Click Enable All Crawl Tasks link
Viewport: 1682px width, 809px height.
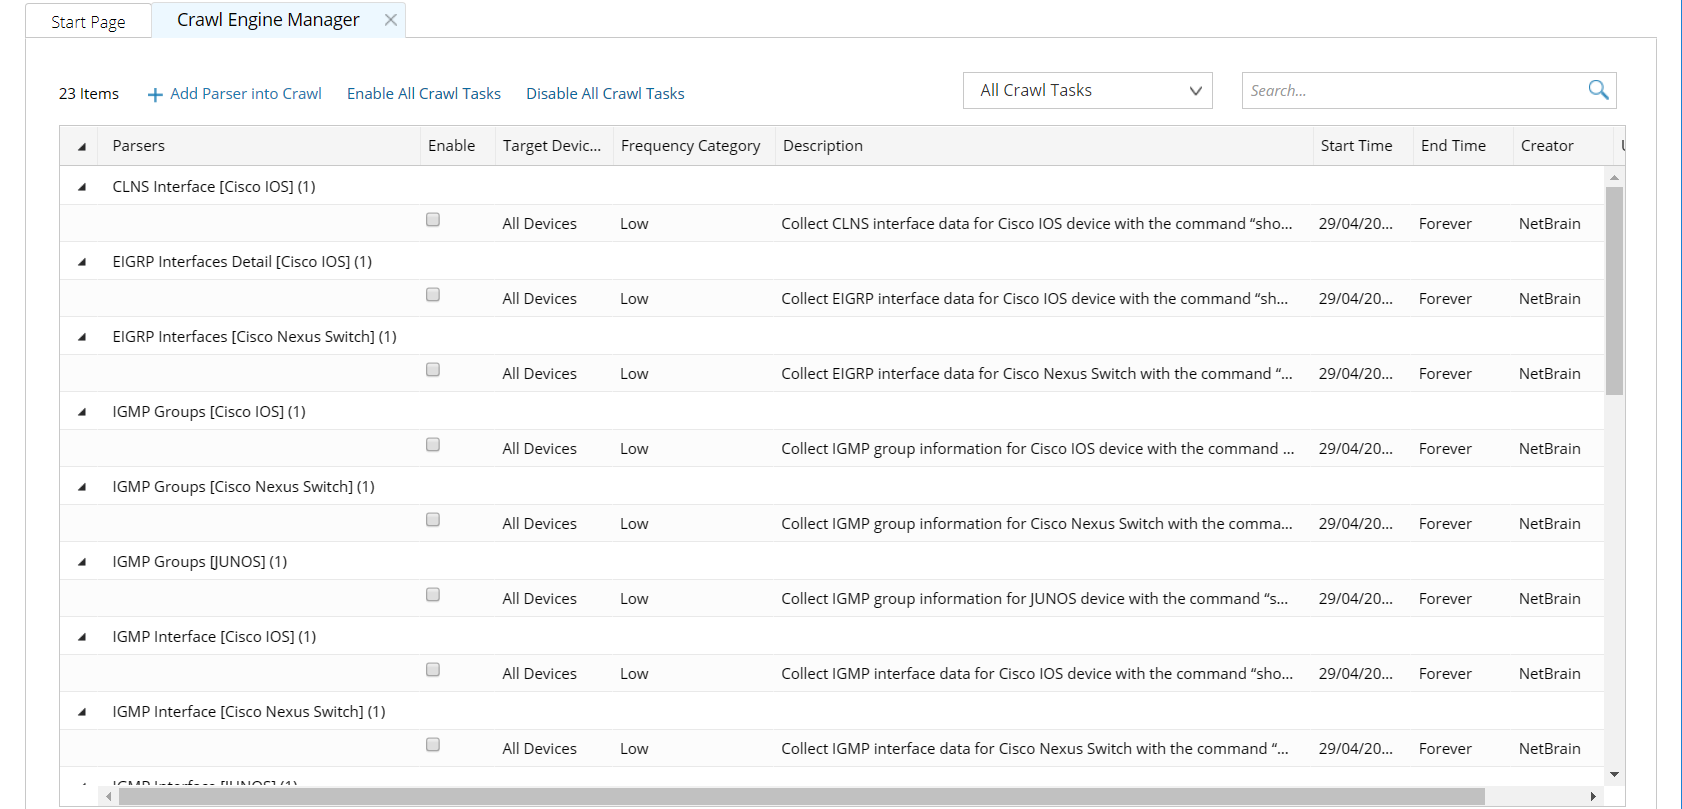423,94
